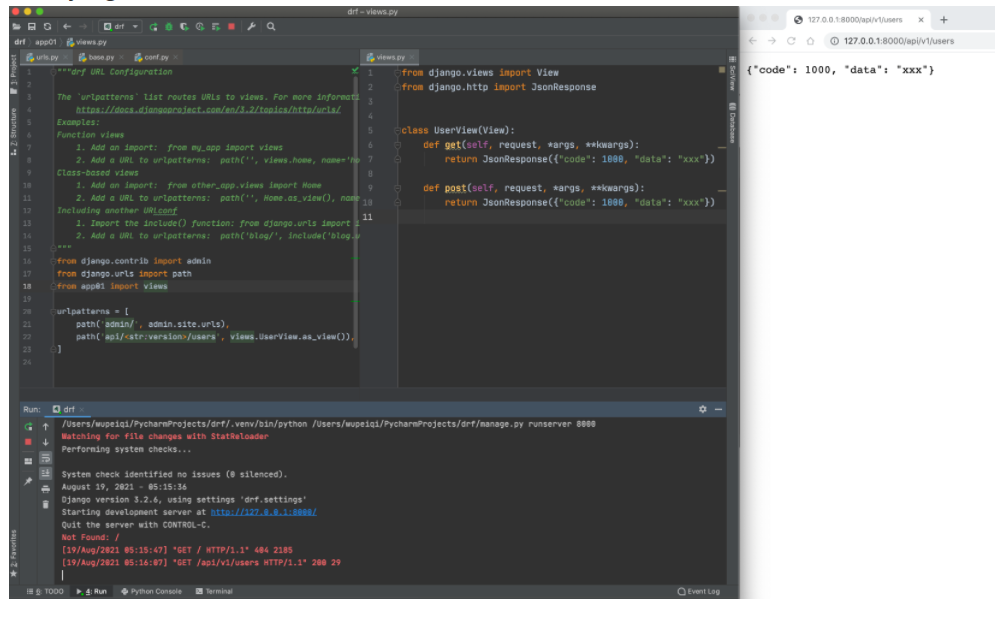Click the Synchronize reload icon in toolbar
This screenshot has height=618, width=995.
(x=47, y=27)
